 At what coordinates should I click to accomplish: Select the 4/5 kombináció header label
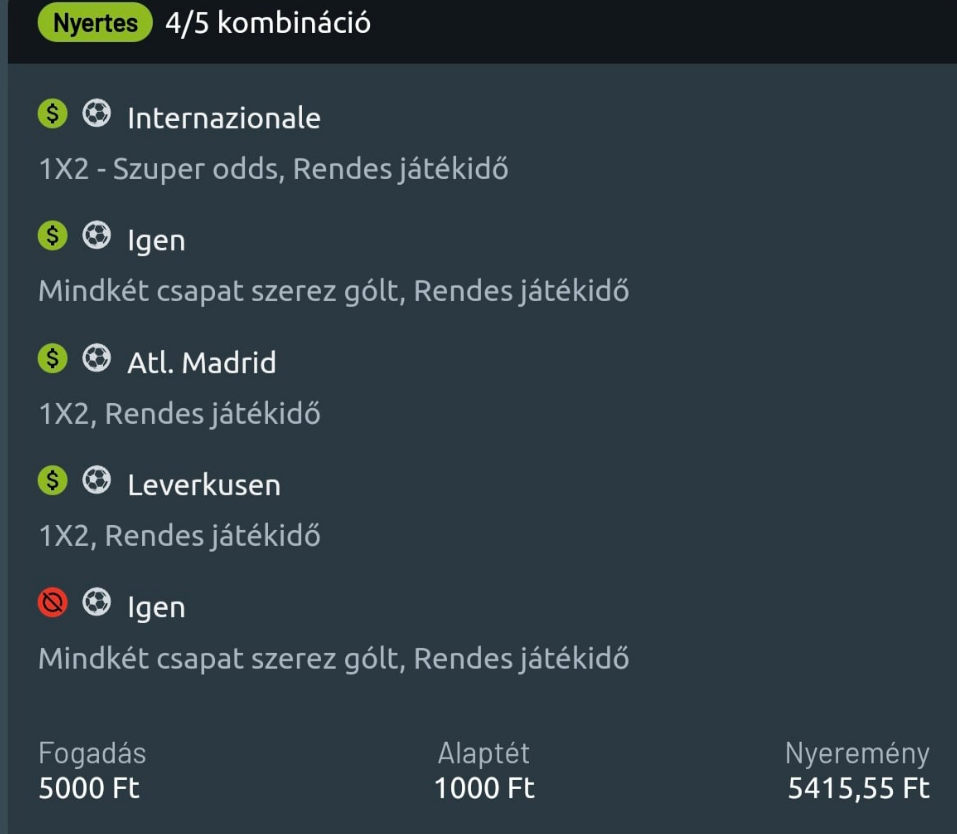click(x=267, y=23)
